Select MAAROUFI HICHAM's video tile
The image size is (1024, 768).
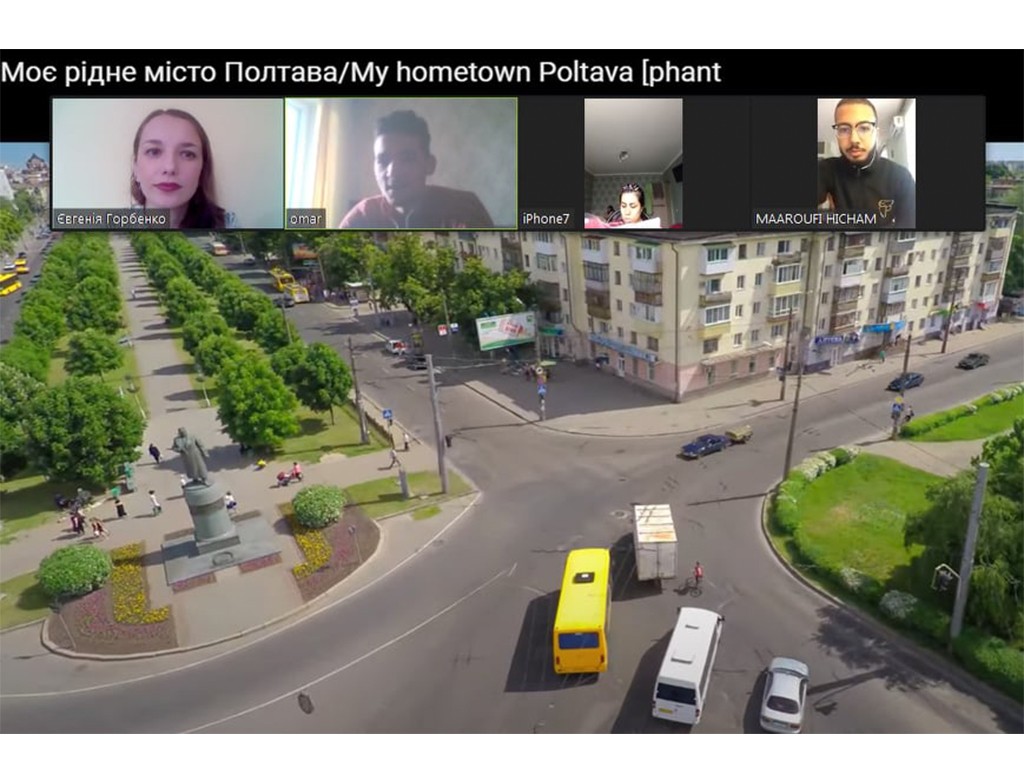click(x=866, y=160)
